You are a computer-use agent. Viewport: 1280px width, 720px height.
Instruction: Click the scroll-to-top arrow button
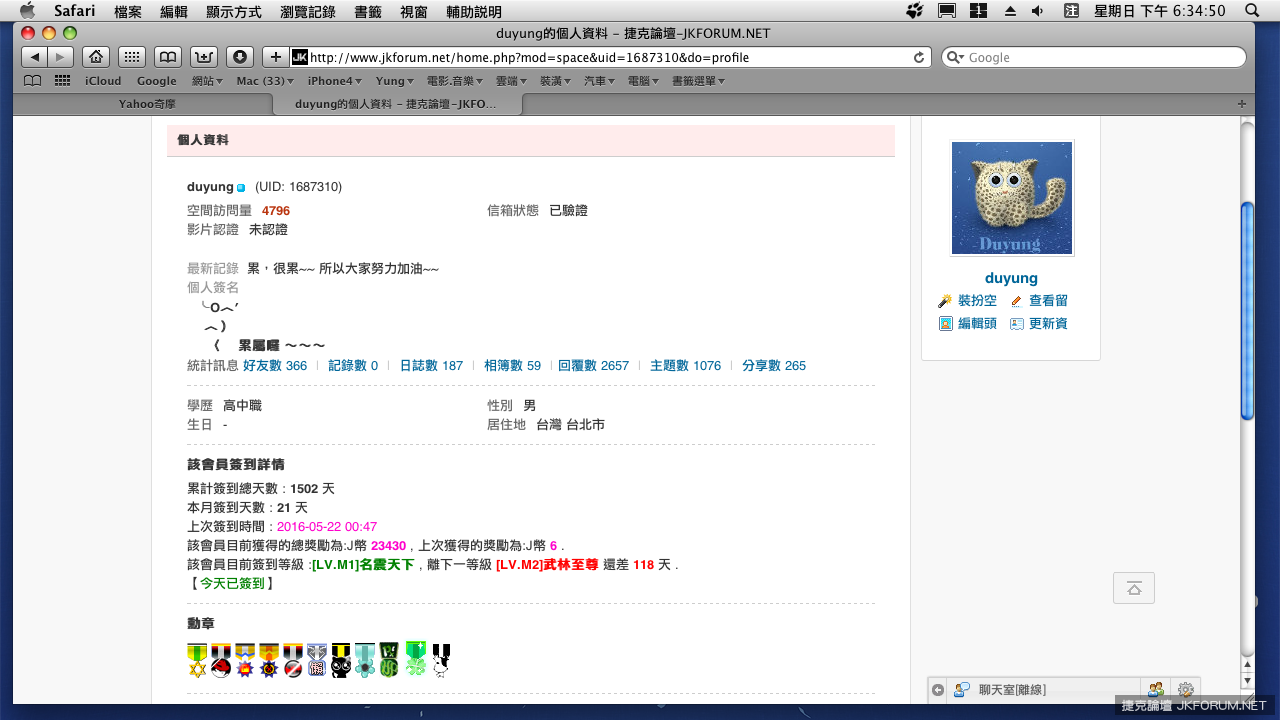(x=1133, y=588)
